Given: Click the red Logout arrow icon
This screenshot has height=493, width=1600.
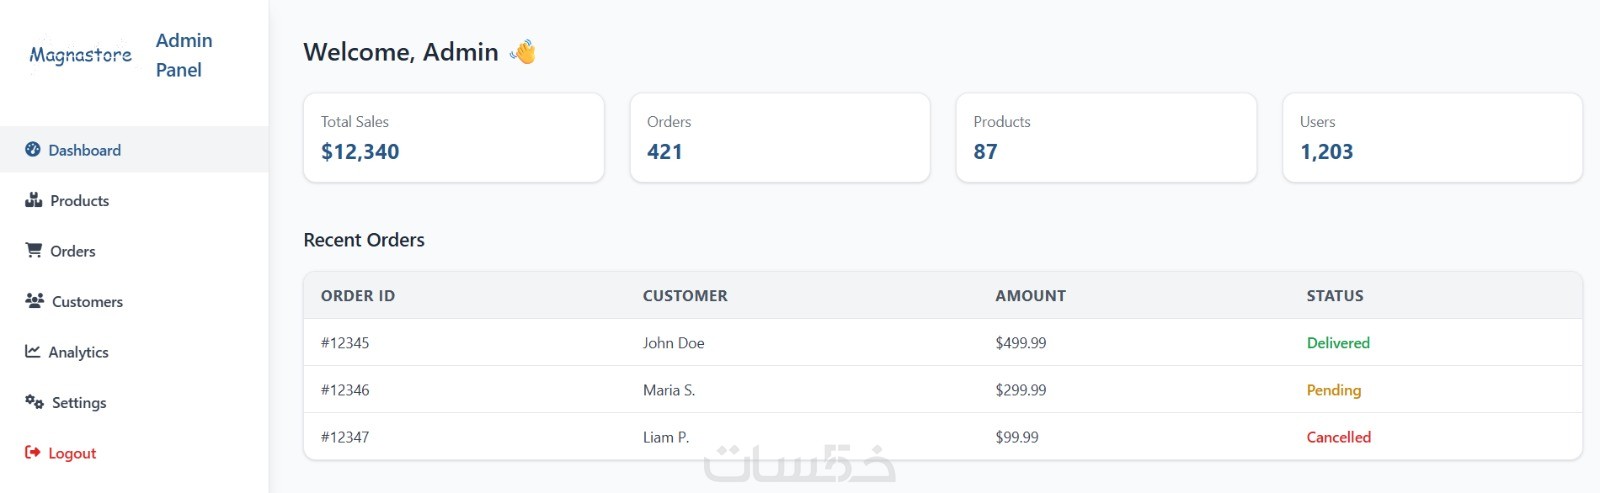Looking at the screenshot, I should coord(33,453).
